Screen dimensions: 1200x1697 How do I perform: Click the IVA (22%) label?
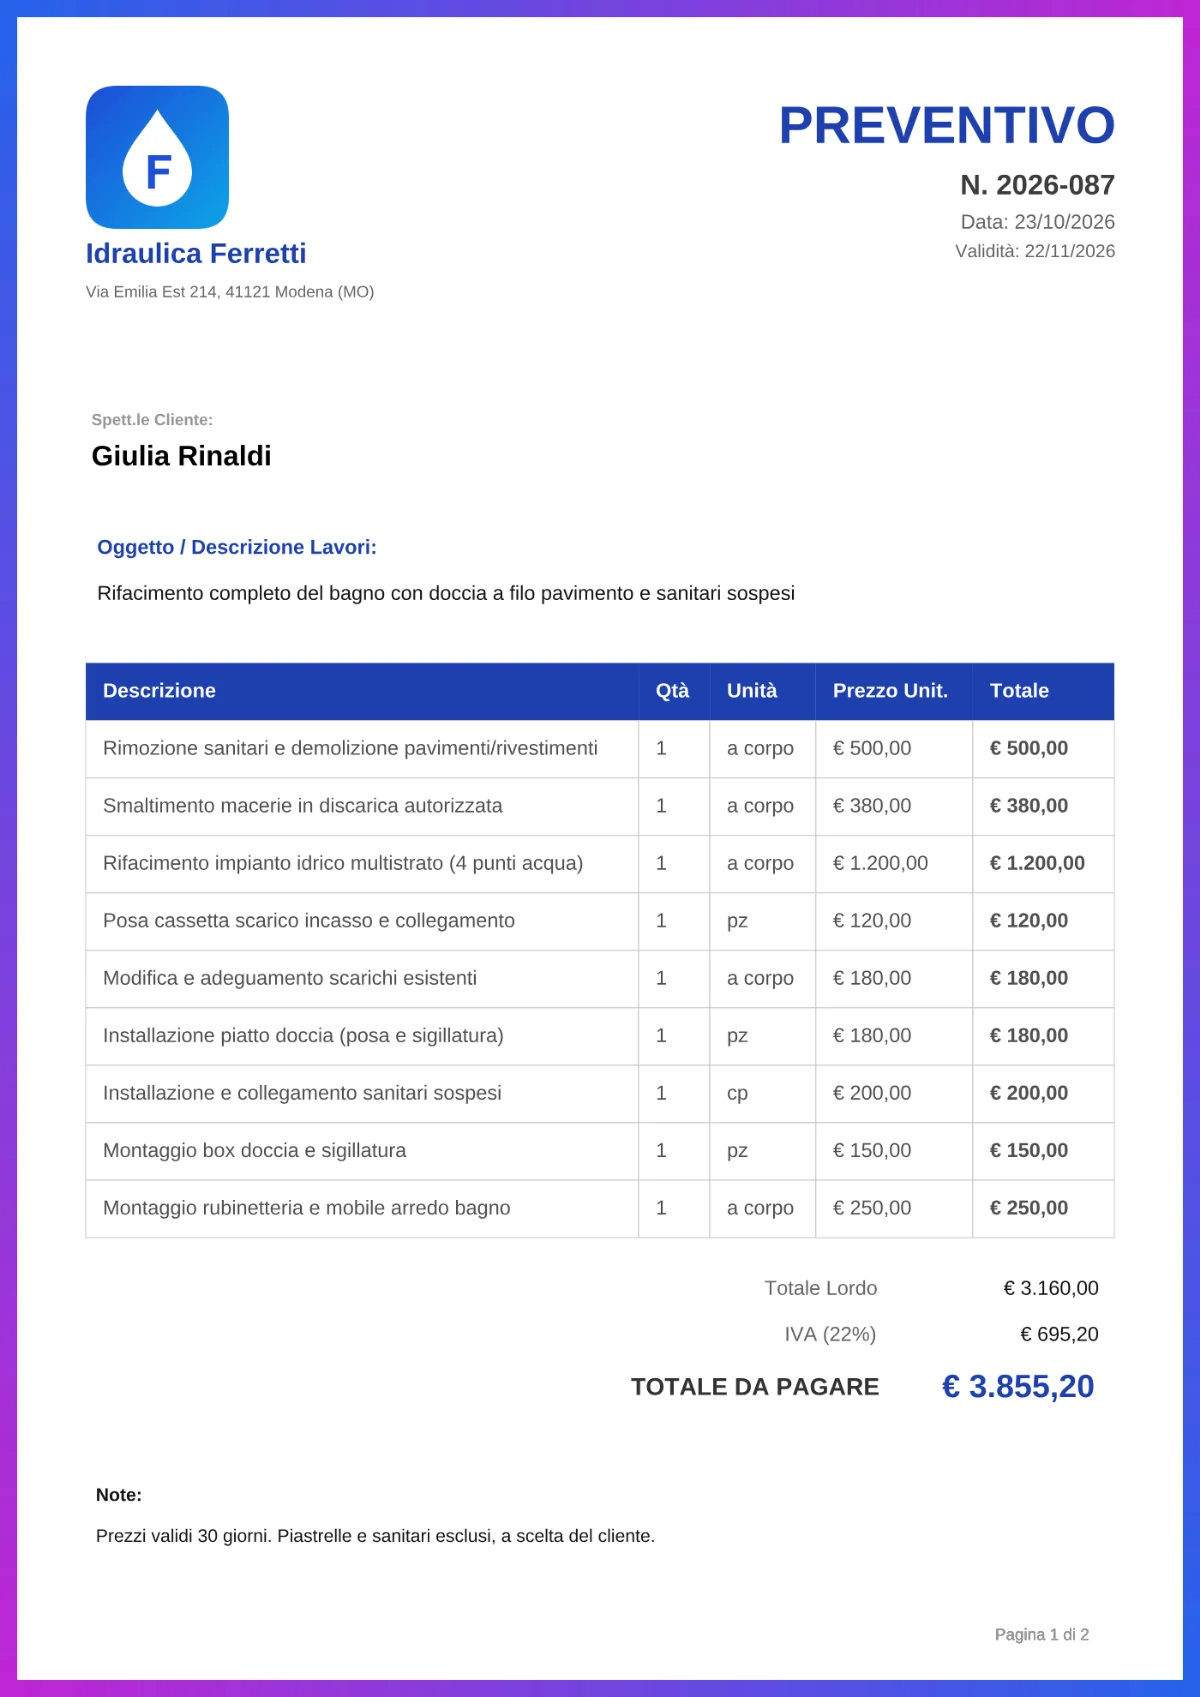(830, 1334)
